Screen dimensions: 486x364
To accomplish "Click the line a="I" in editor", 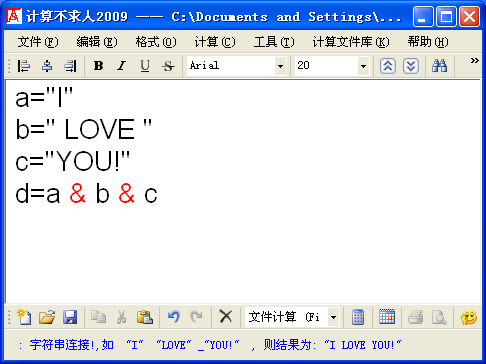I will point(44,98).
